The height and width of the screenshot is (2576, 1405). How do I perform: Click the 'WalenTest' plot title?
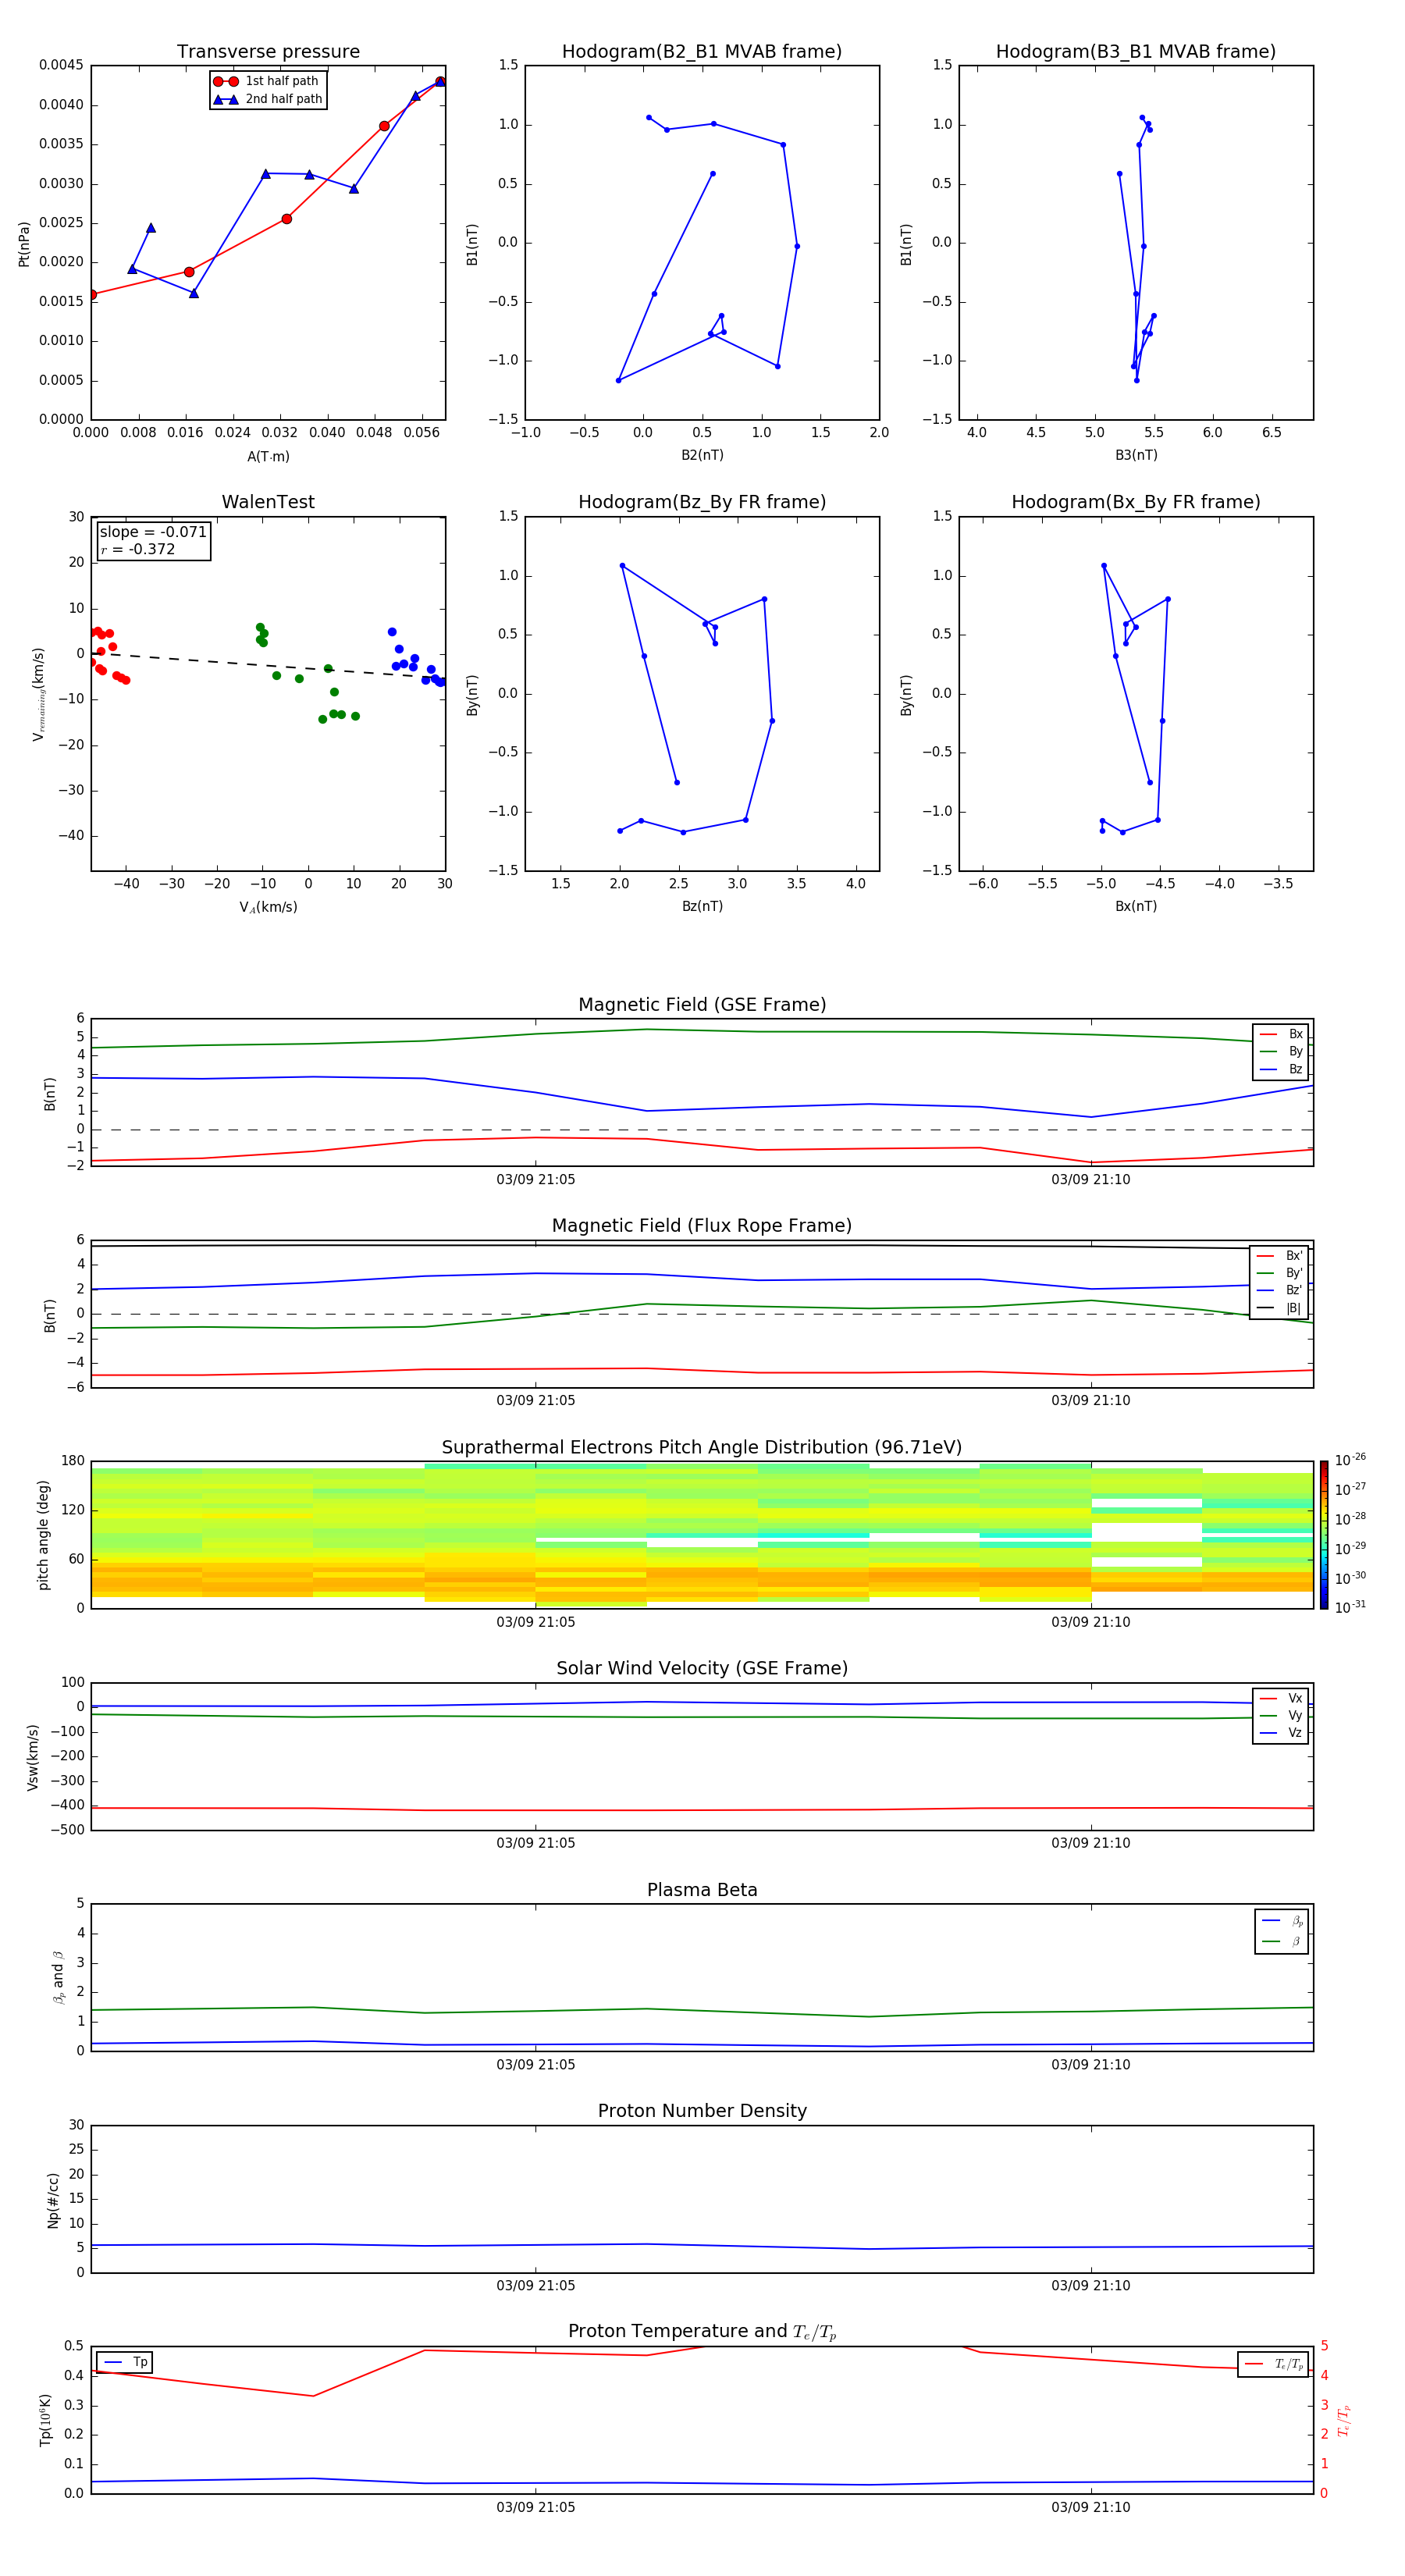click(268, 502)
